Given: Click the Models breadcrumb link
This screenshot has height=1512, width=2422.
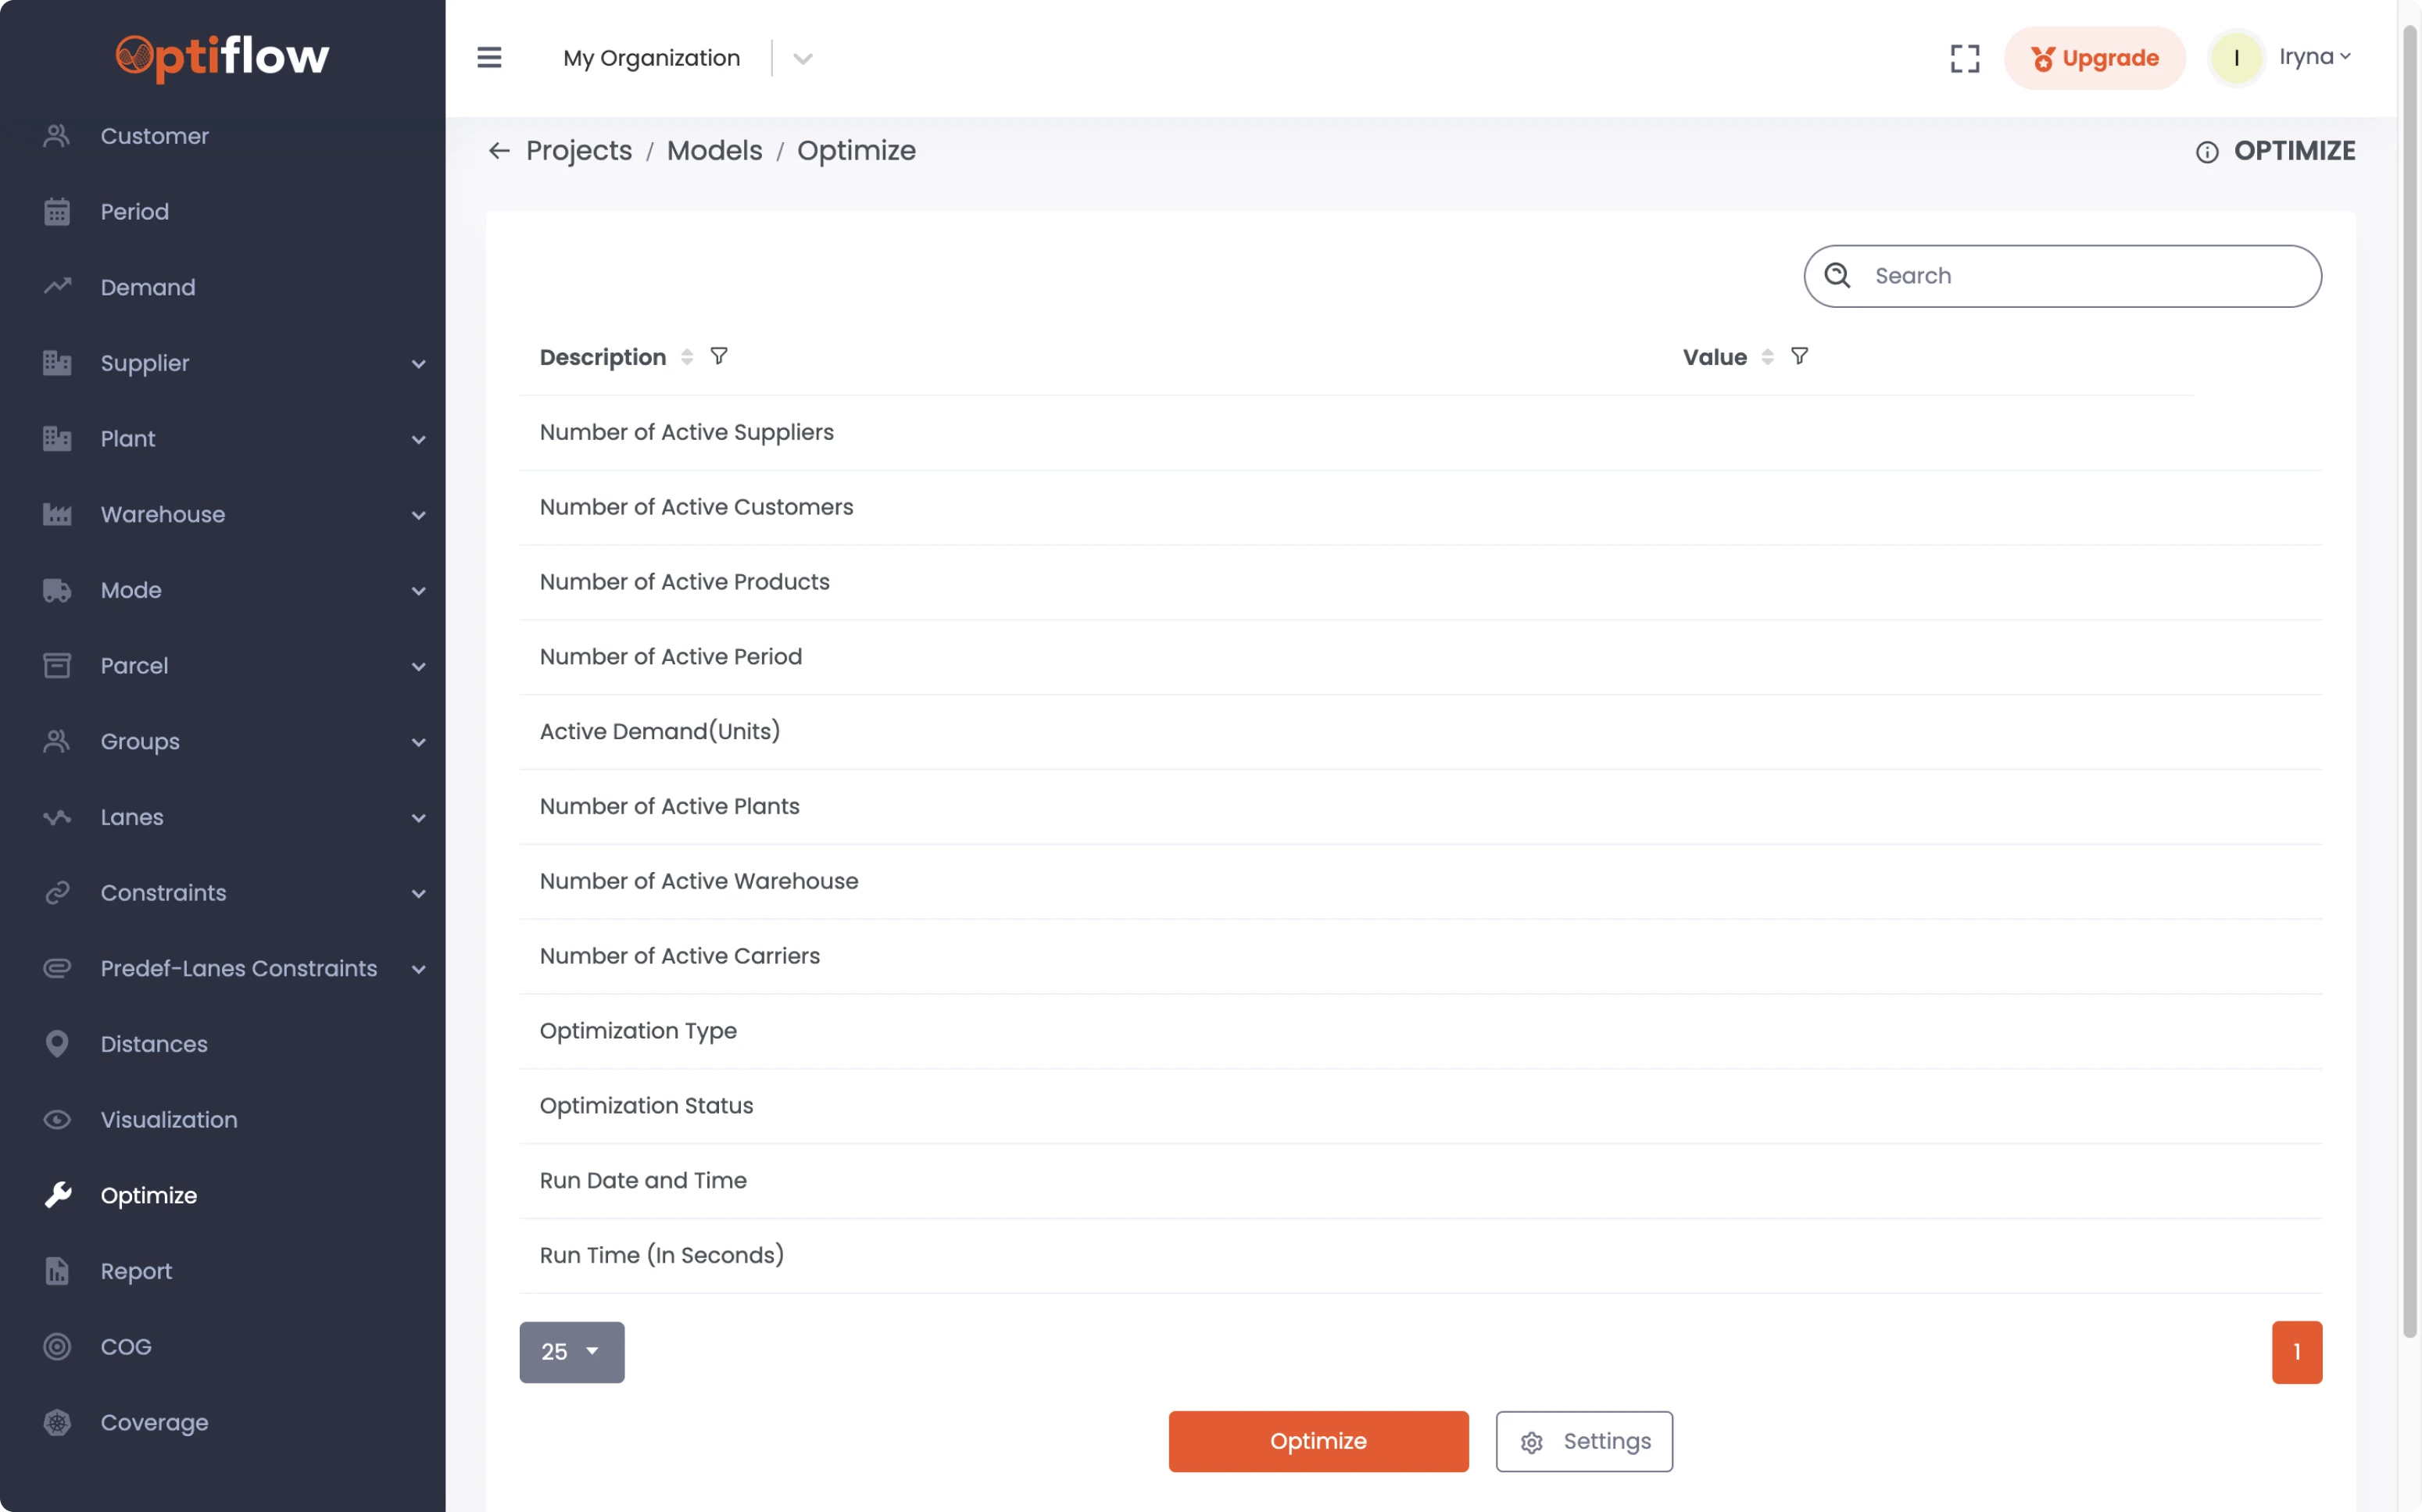Looking at the screenshot, I should [x=714, y=151].
